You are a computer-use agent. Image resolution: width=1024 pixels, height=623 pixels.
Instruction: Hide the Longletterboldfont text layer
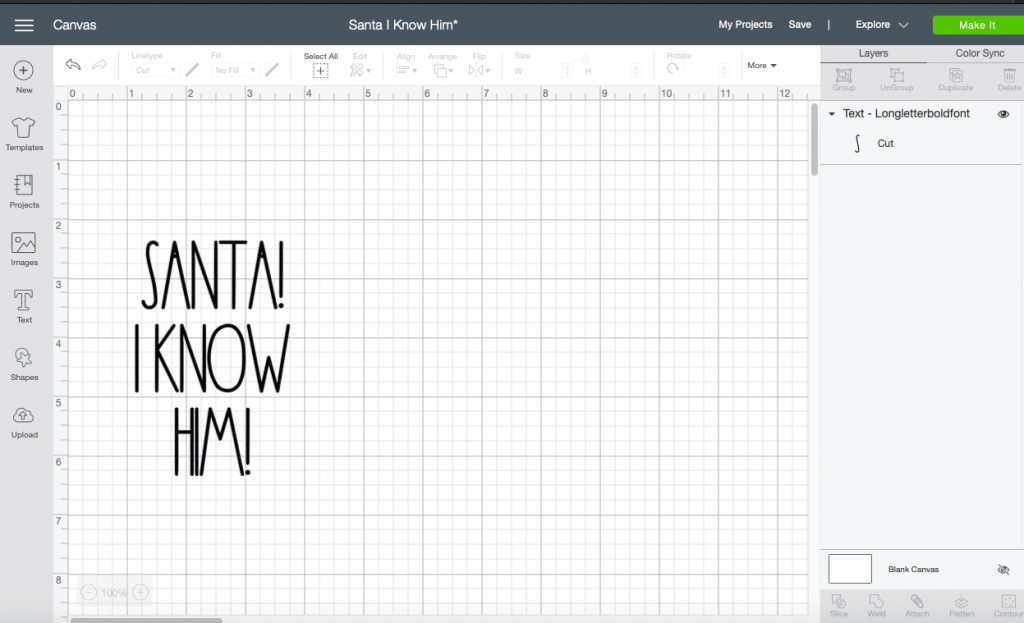[1003, 114]
